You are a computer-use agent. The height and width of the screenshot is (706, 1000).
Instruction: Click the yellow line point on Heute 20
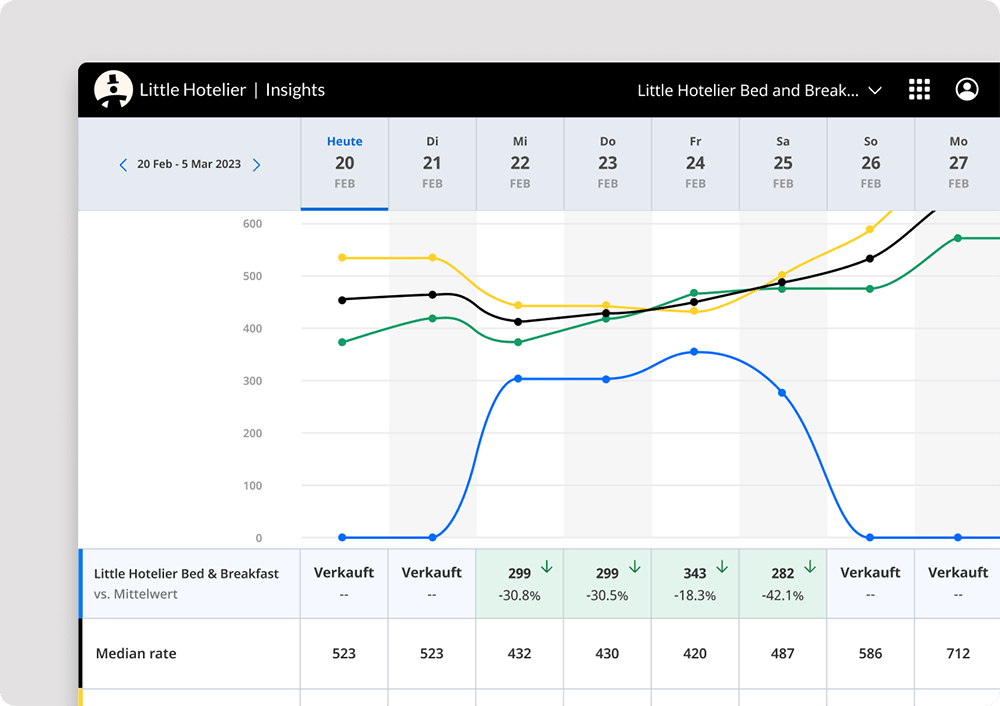pos(342,258)
